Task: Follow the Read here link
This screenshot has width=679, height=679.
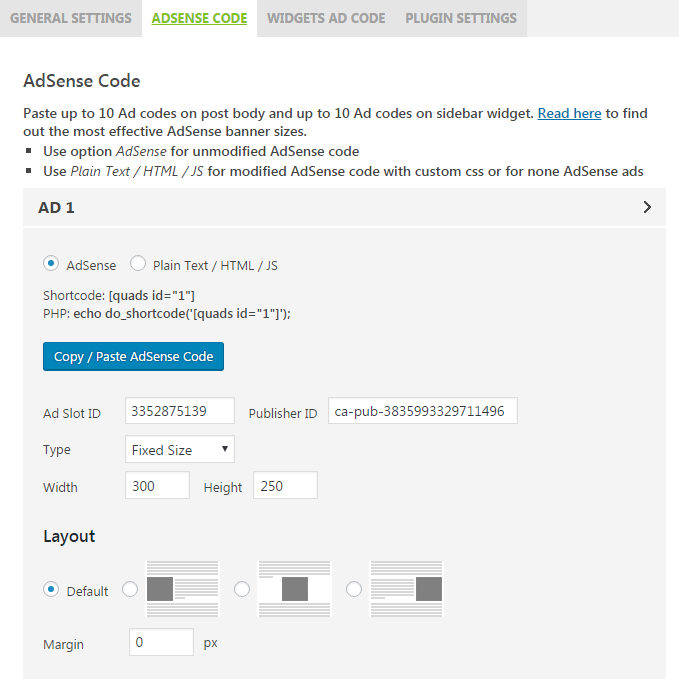Action: coord(569,113)
